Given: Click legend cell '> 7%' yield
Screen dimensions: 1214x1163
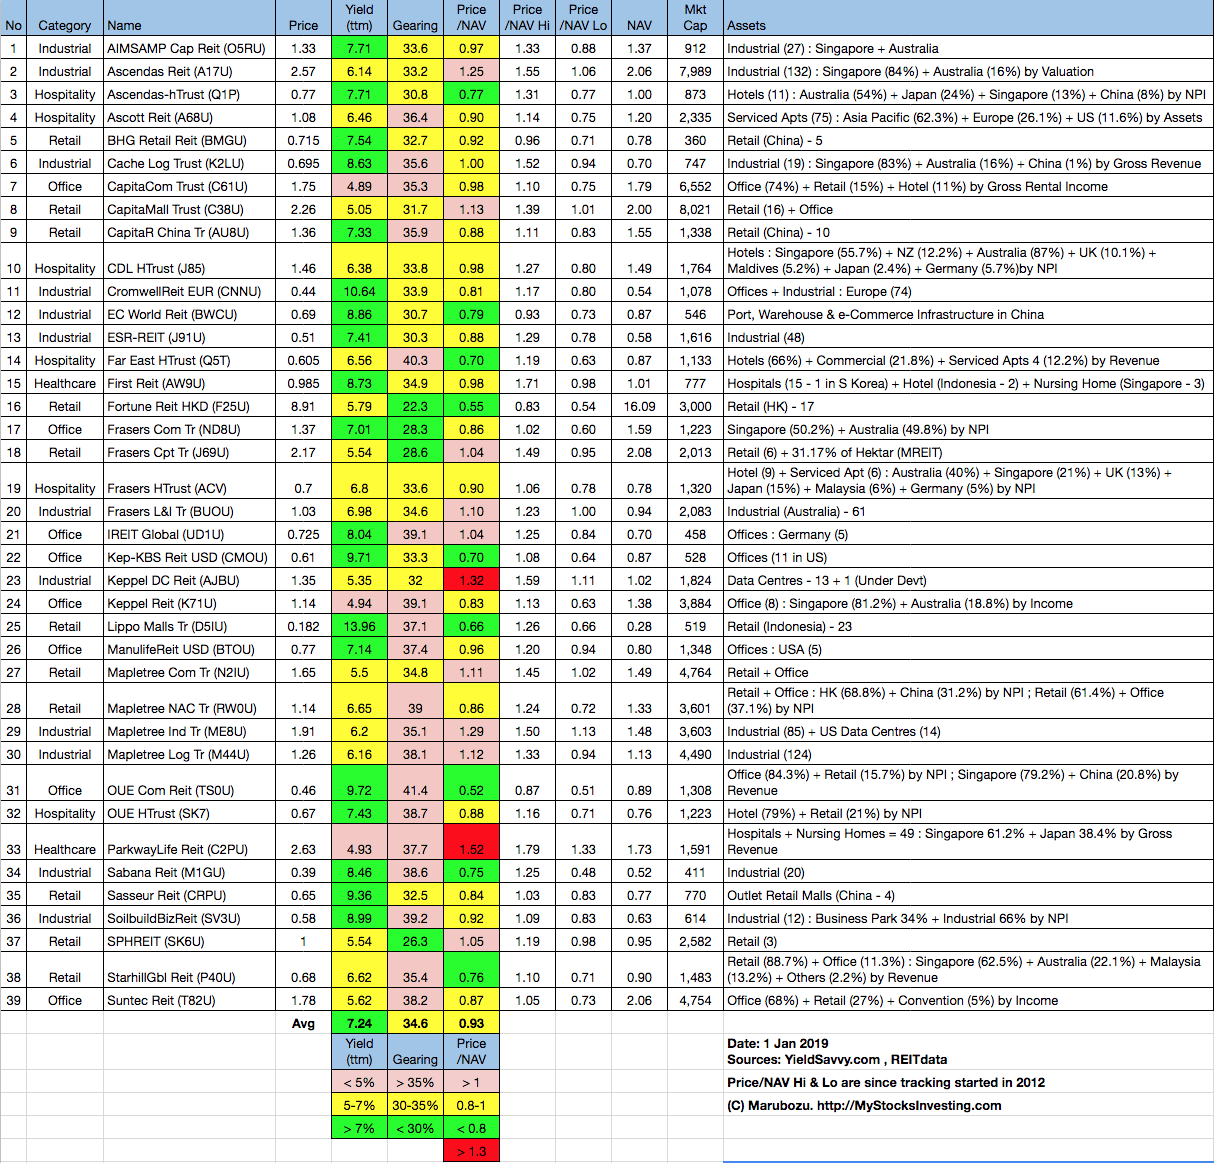Looking at the screenshot, I should (x=359, y=1128).
